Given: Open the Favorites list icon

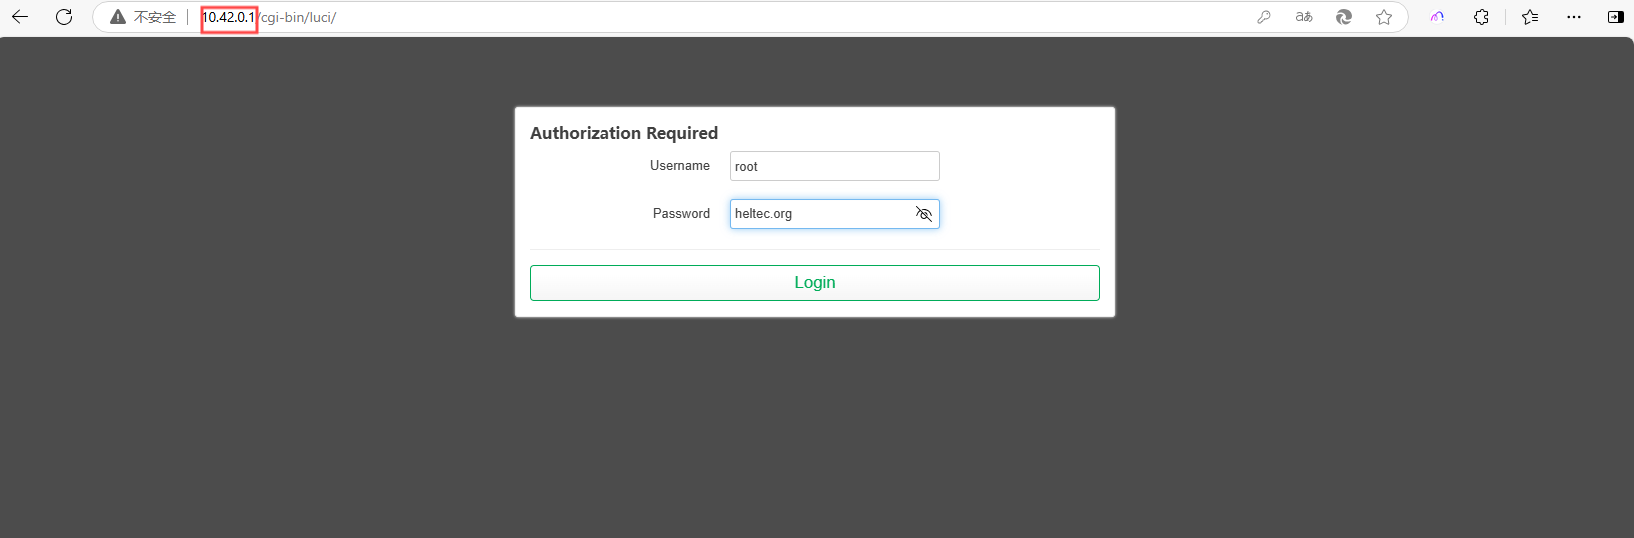Looking at the screenshot, I should tap(1530, 17).
